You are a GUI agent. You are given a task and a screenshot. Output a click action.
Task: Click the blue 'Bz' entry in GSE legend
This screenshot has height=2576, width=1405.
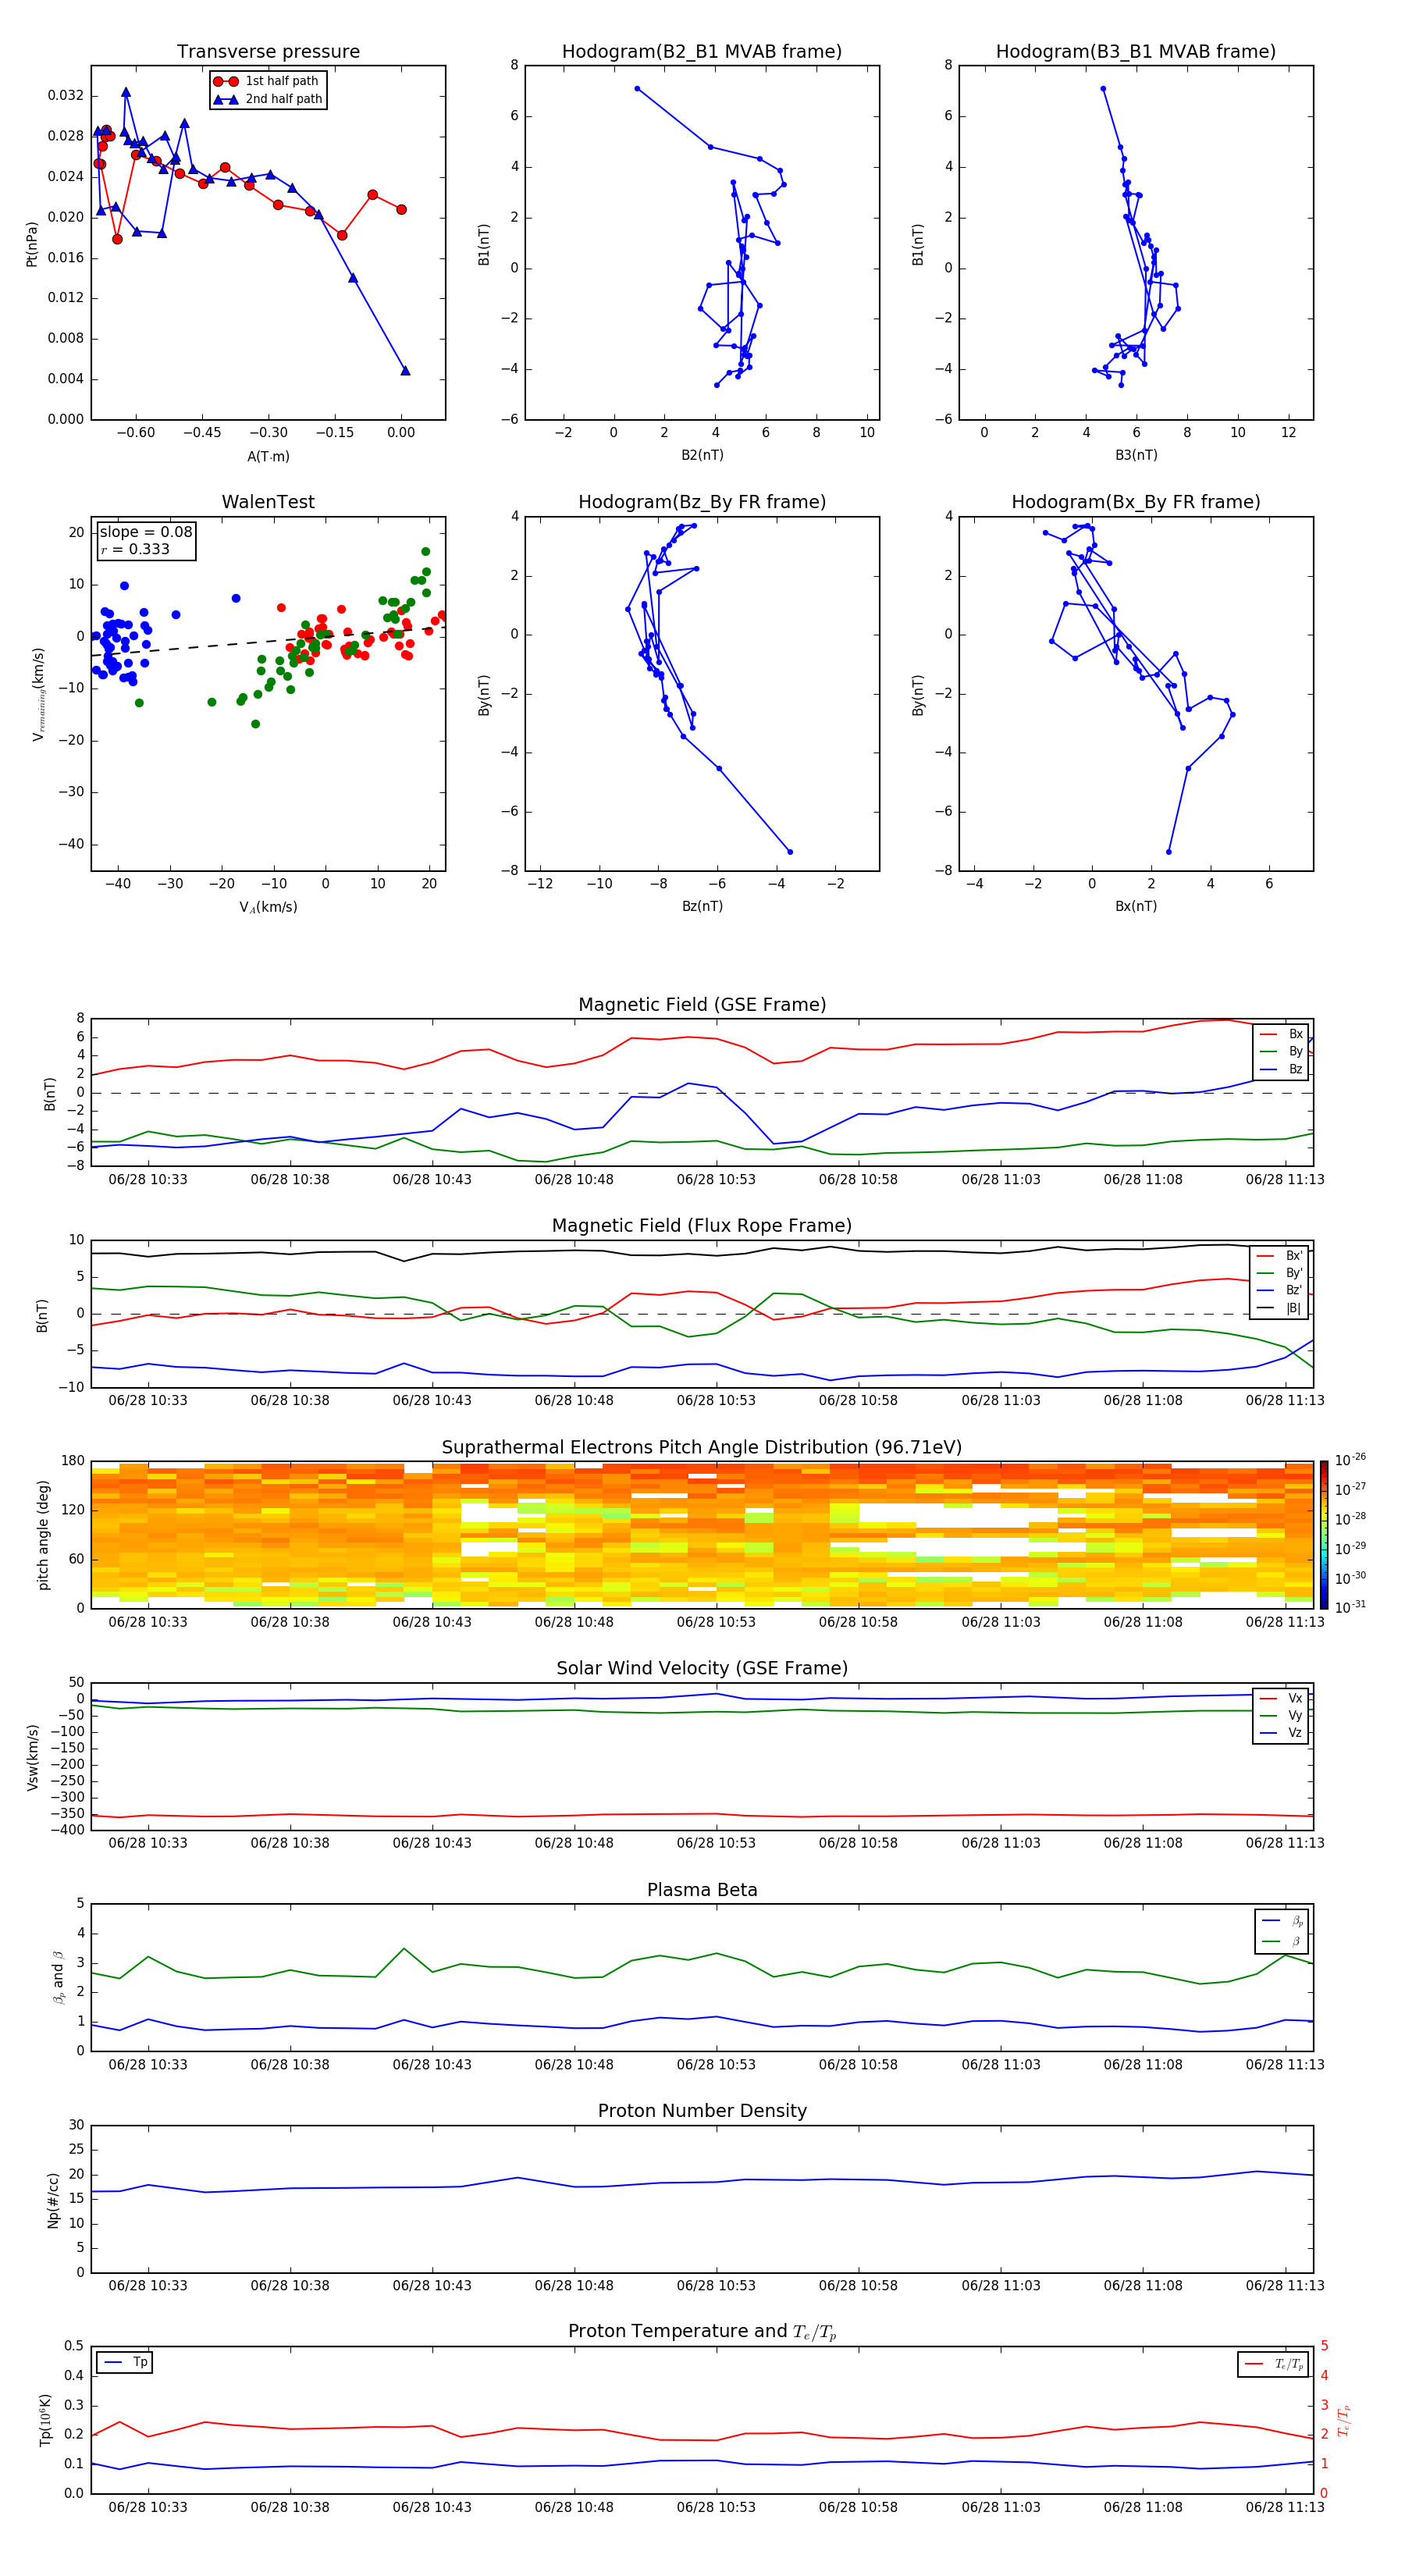[1281, 1069]
